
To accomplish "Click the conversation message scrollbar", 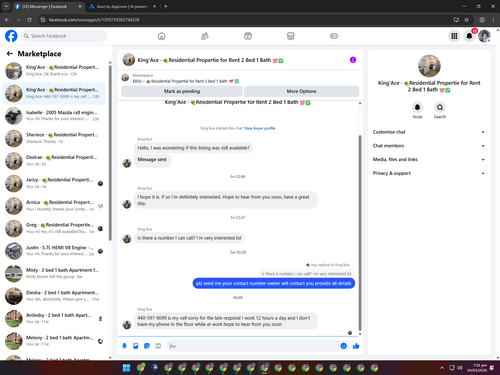I will tap(360, 233).
